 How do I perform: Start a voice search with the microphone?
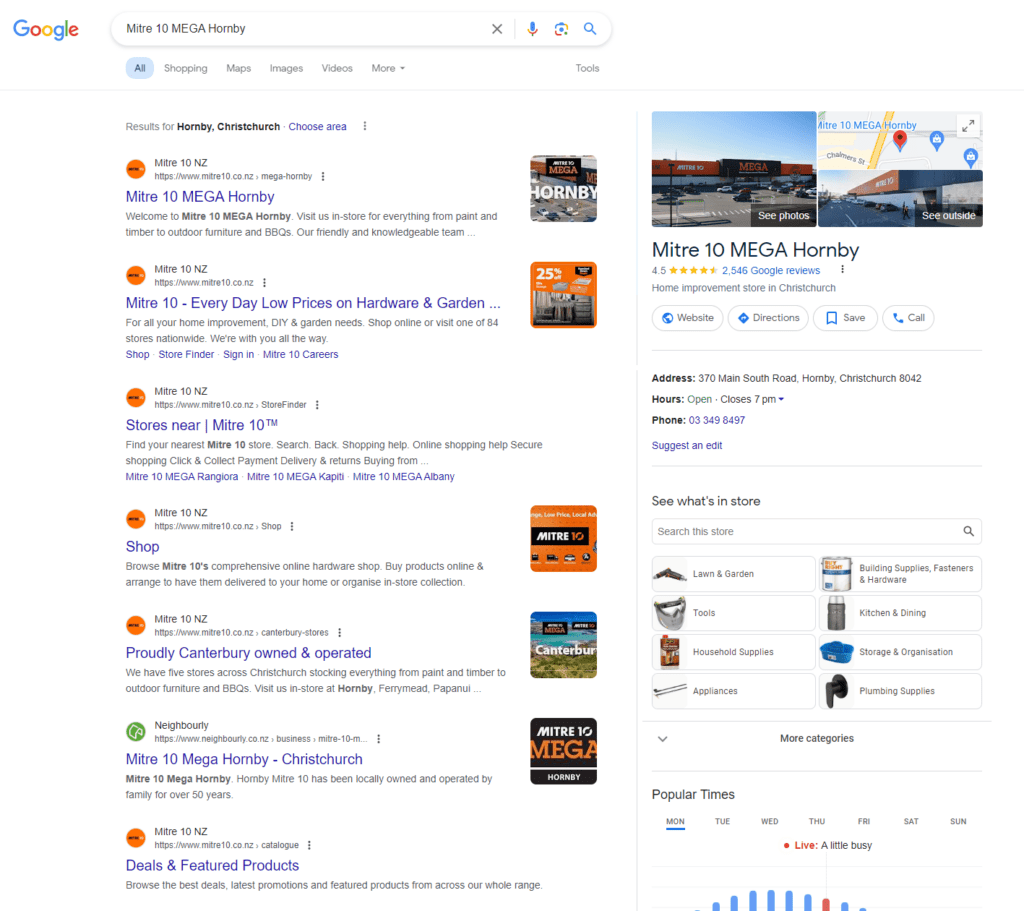[x=532, y=29]
